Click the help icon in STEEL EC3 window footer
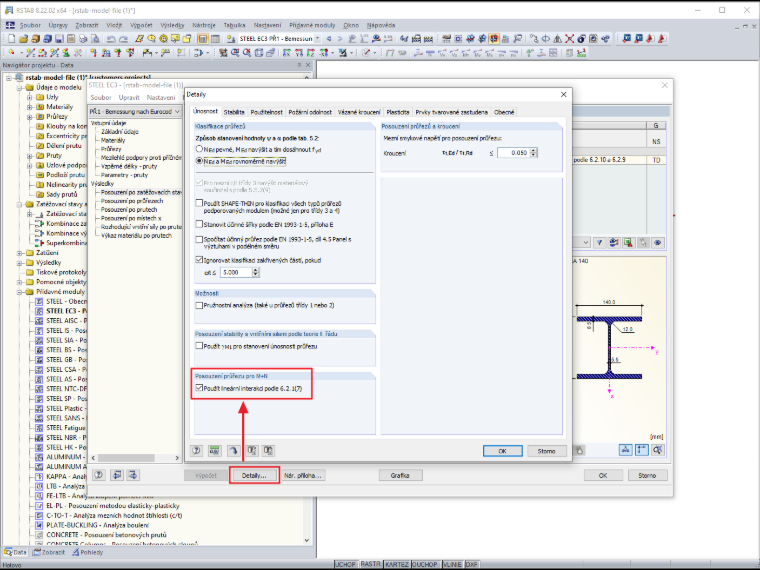 98,475
